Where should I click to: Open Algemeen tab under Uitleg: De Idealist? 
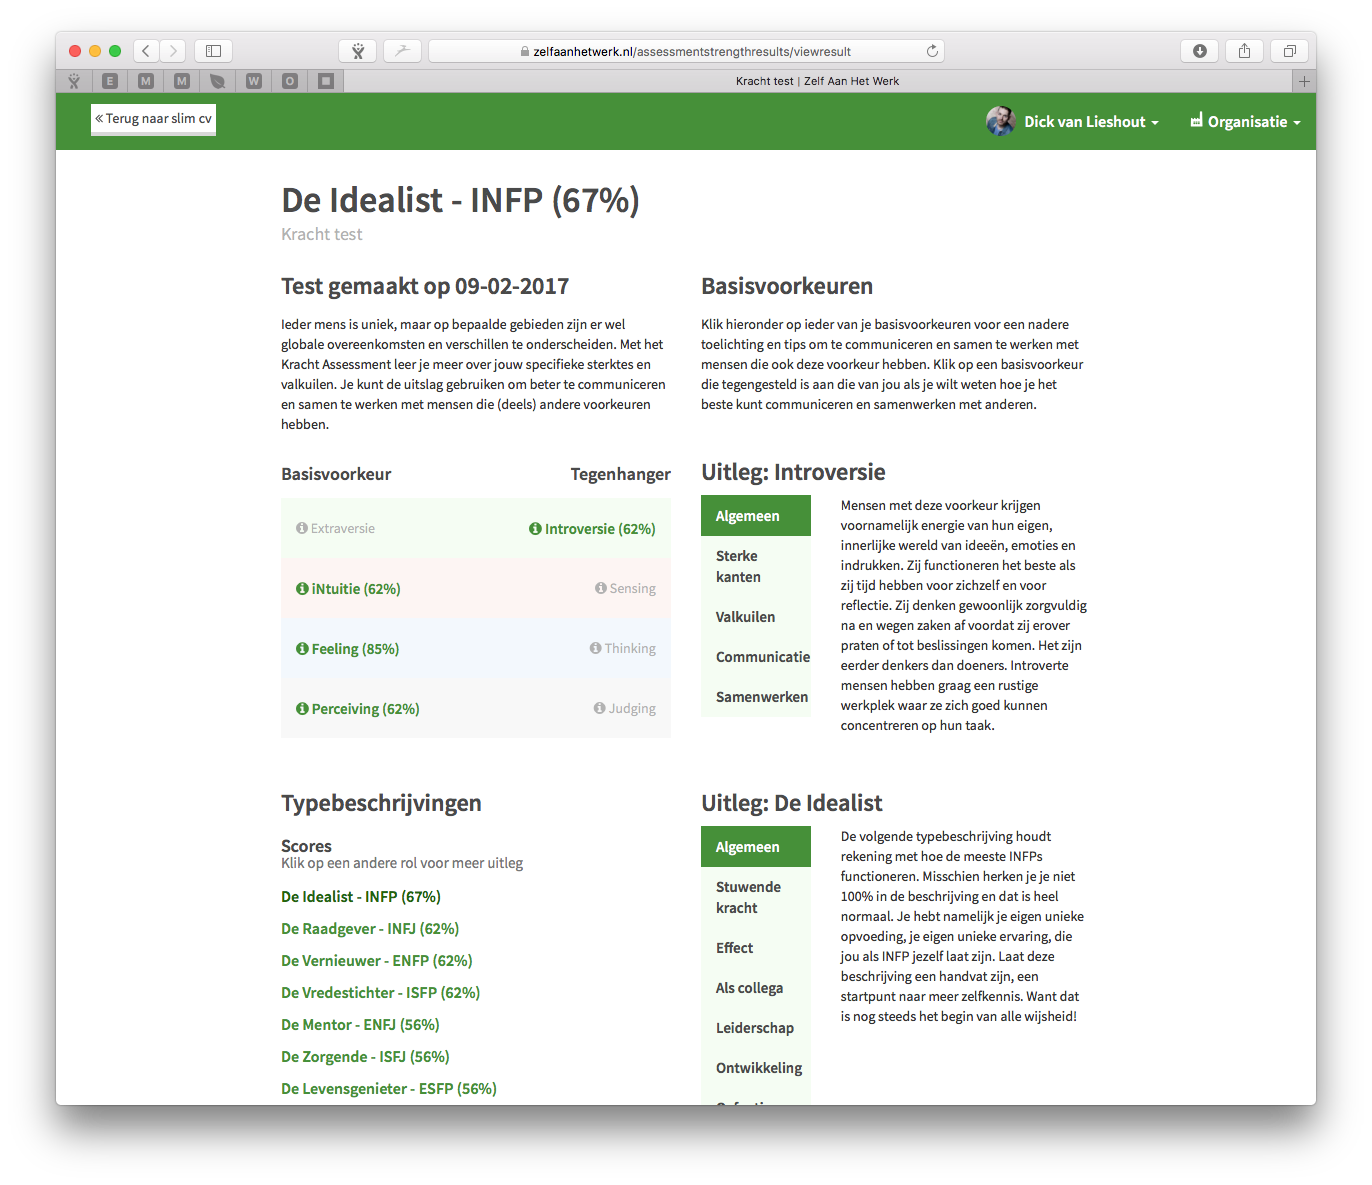click(x=756, y=847)
